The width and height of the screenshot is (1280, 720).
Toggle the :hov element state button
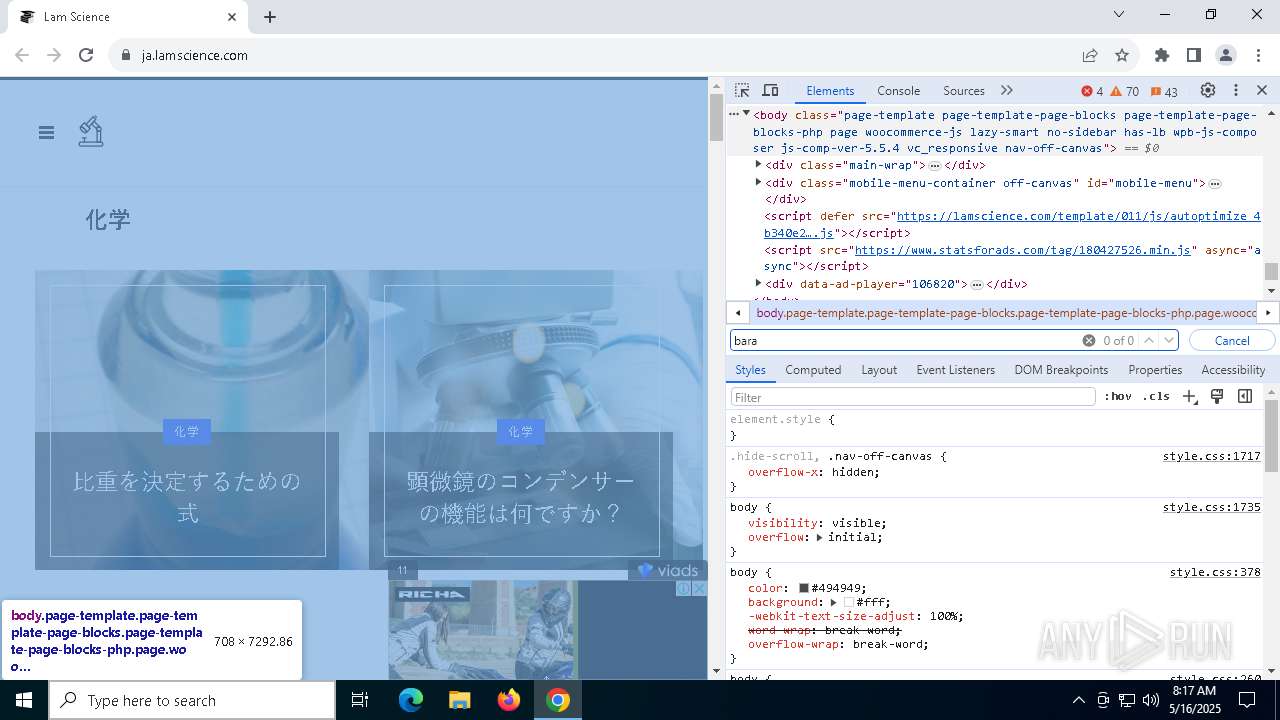(1118, 397)
